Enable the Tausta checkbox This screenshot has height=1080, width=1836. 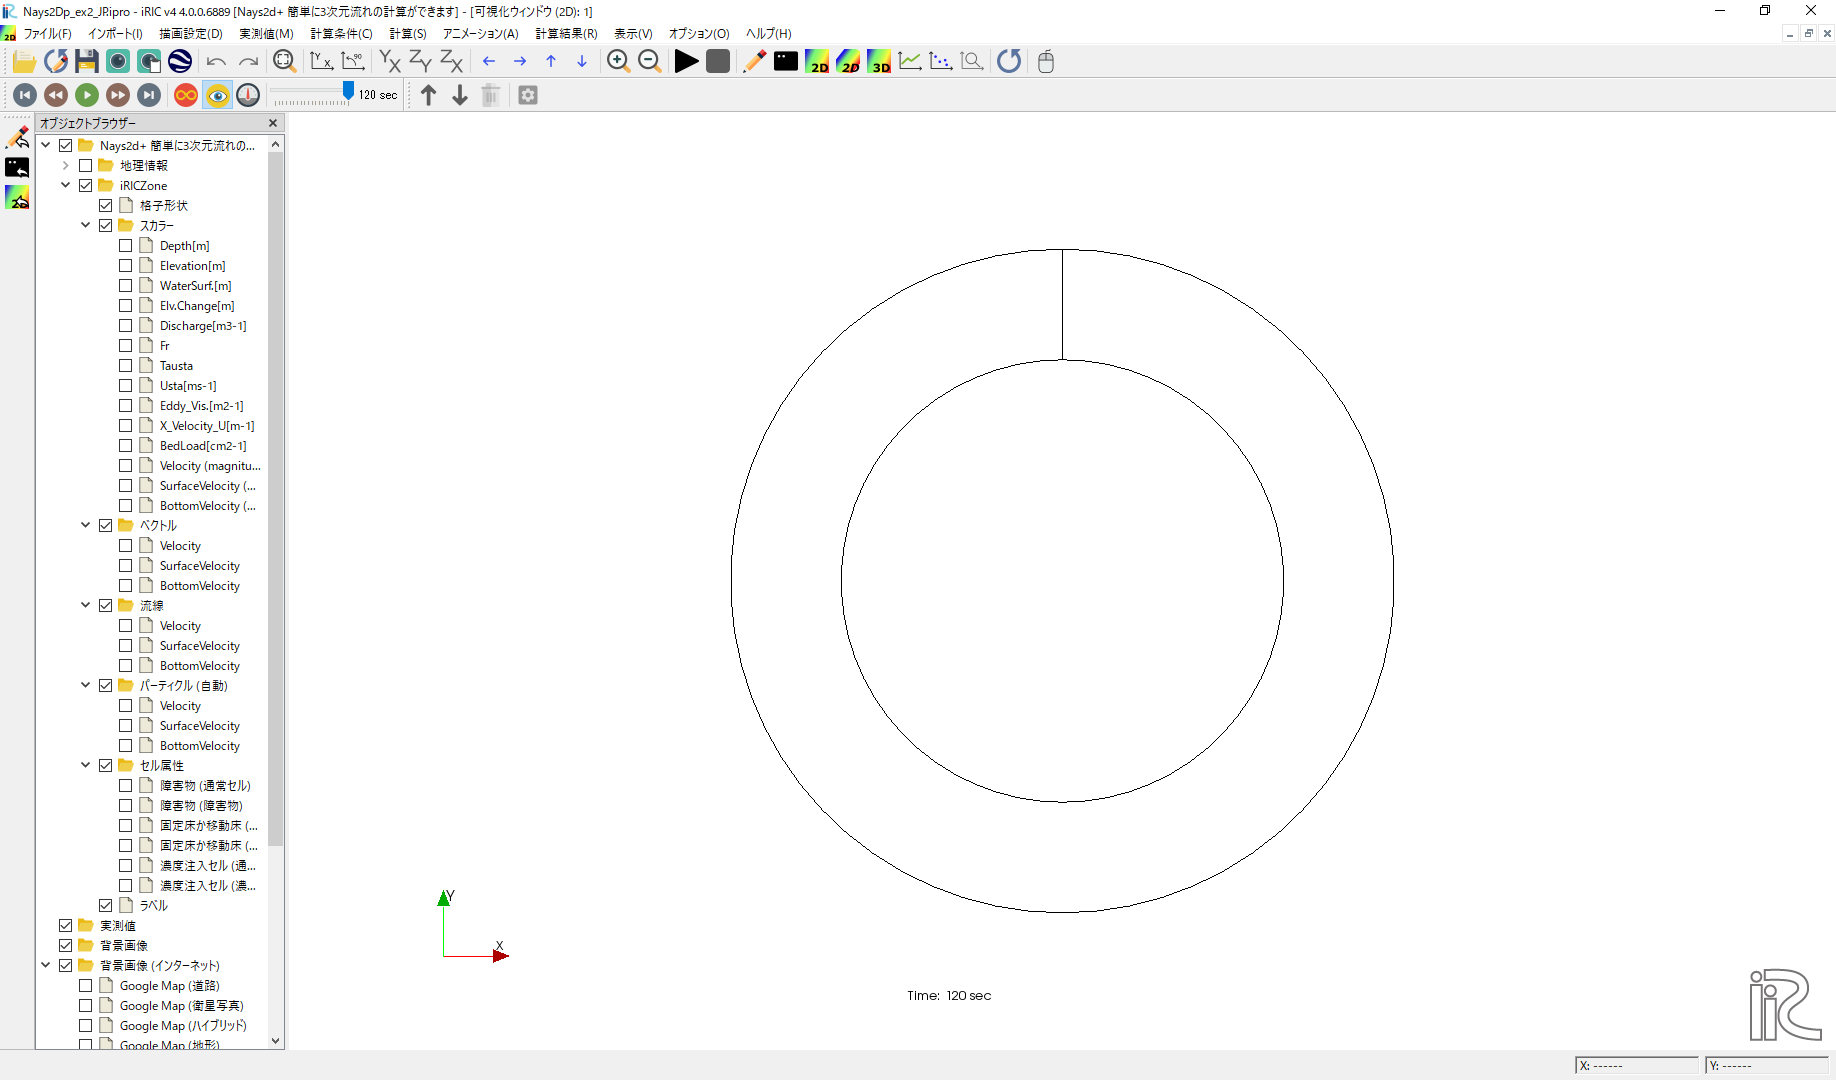click(126, 366)
